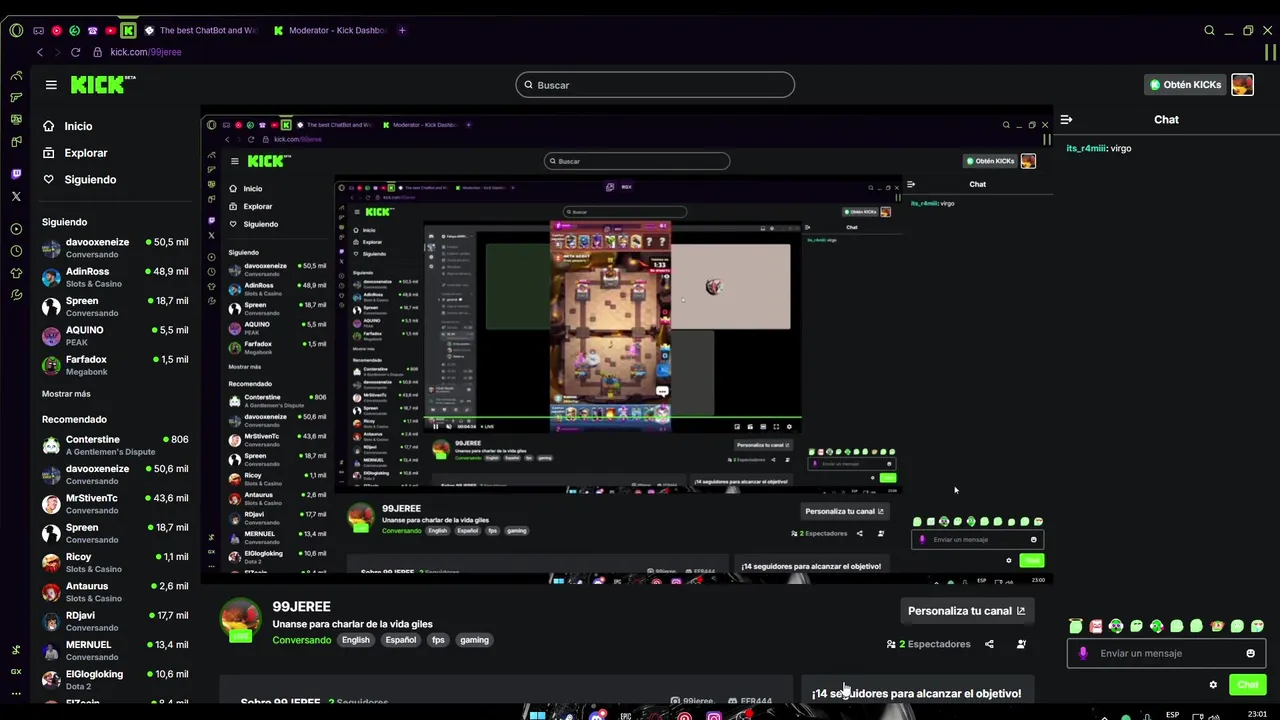Expand the list with Mostrar más

coord(66,394)
